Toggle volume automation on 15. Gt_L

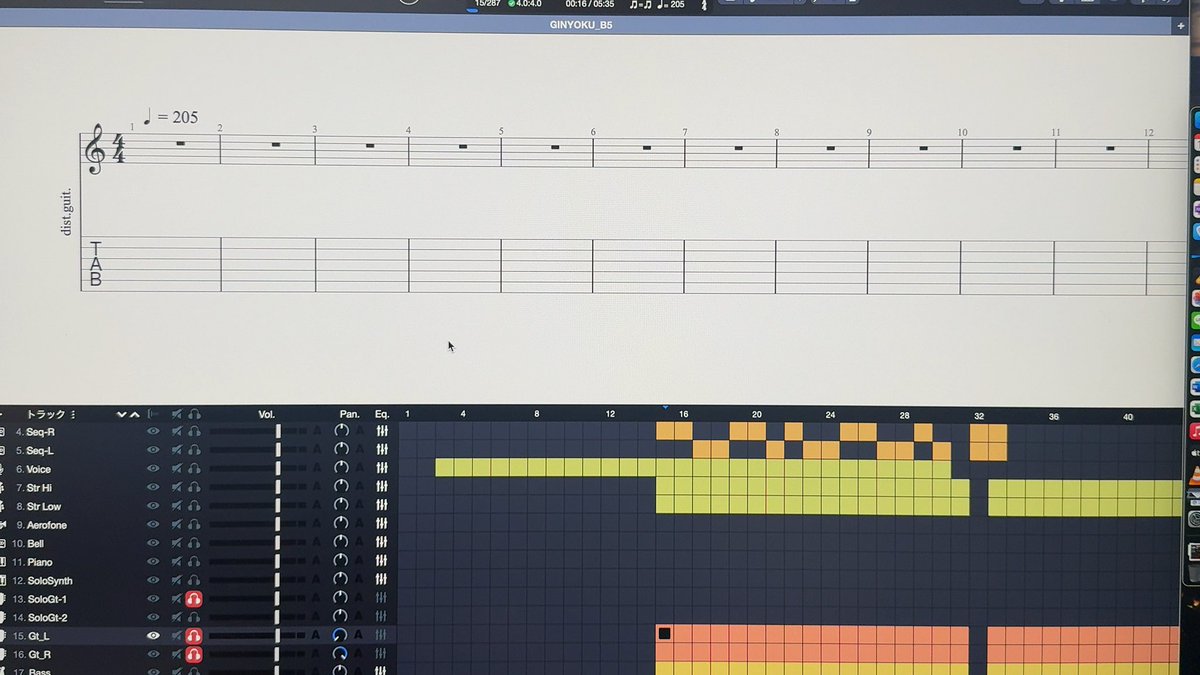316,636
